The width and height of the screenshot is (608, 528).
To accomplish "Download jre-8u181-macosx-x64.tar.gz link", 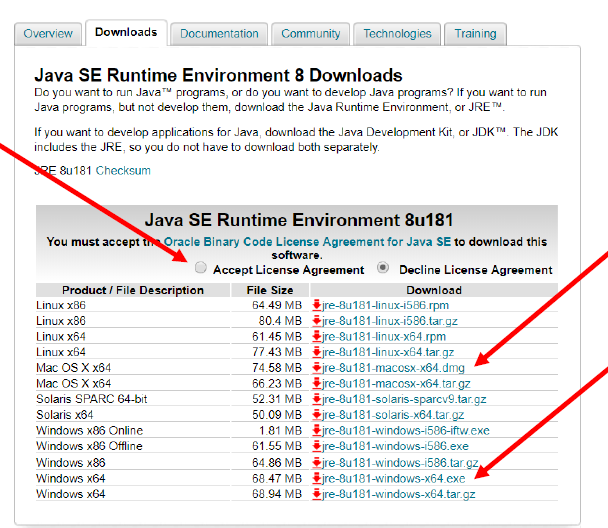I will (395, 384).
